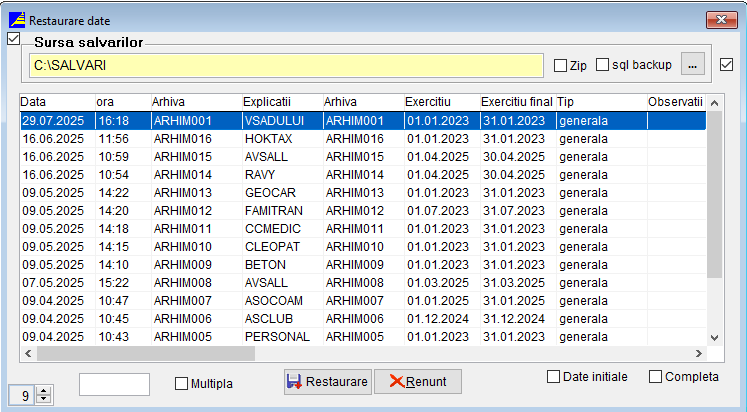The image size is (747, 412).
Task: Click the Exercitiu final column header
Action: pyautogui.click(x=518, y=102)
